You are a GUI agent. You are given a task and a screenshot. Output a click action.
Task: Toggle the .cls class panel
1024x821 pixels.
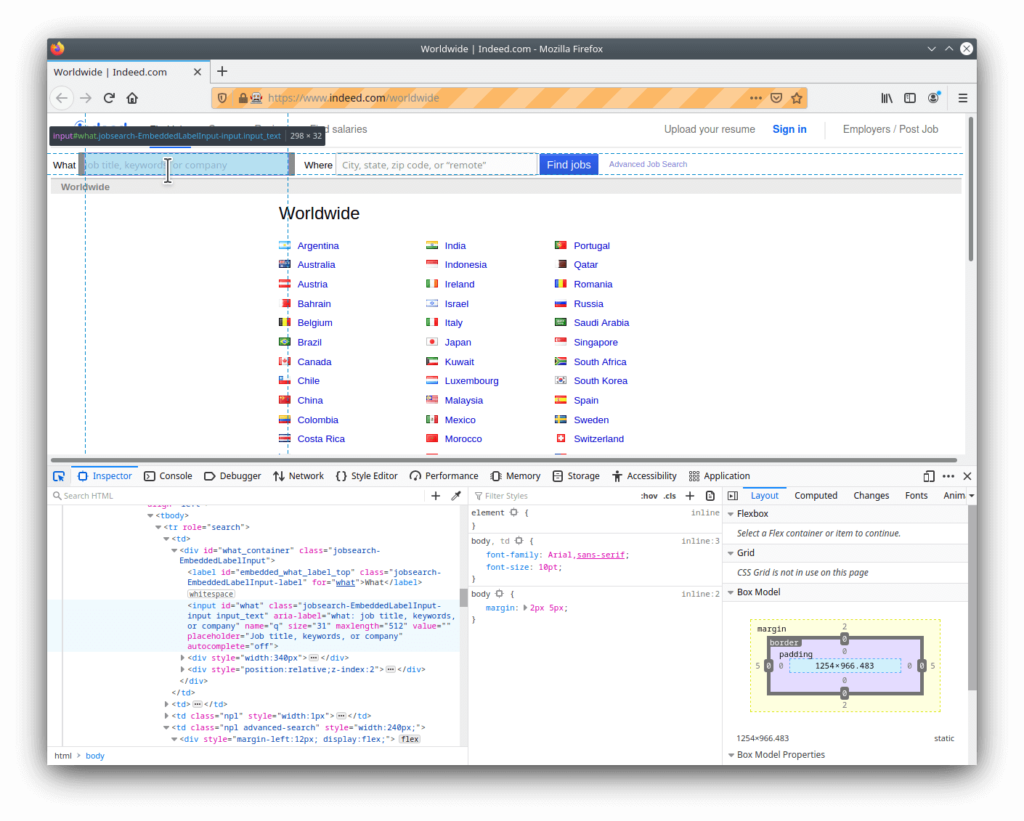[x=669, y=496]
